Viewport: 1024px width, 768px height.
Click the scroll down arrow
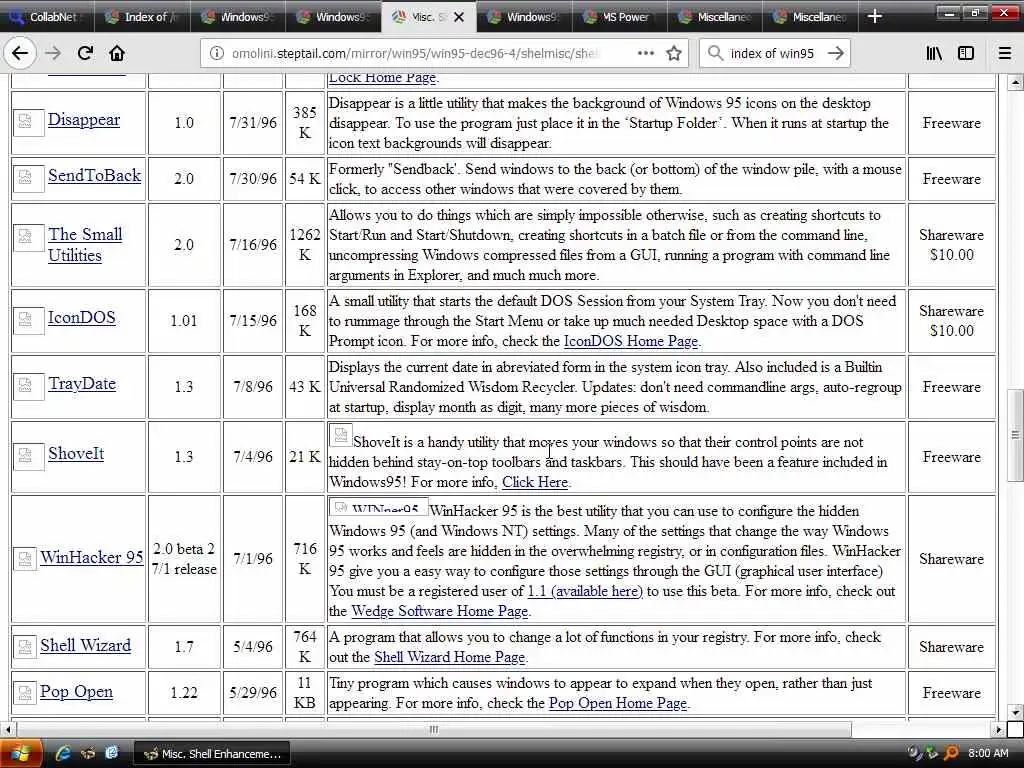point(1015,712)
